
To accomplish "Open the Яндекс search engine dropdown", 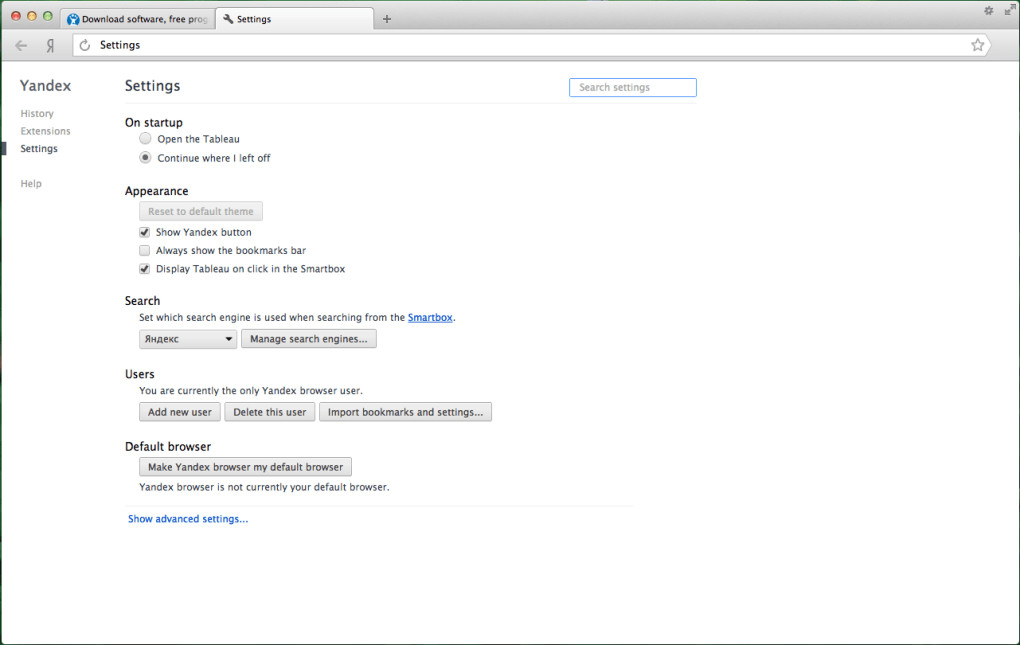I will click(x=188, y=339).
